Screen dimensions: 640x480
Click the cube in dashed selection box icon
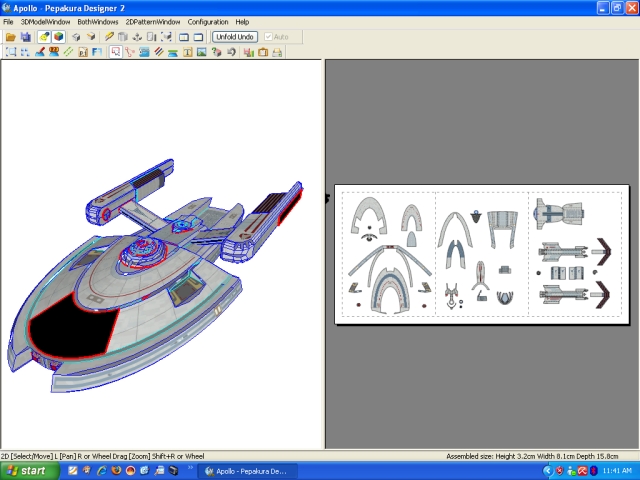(166, 37)
